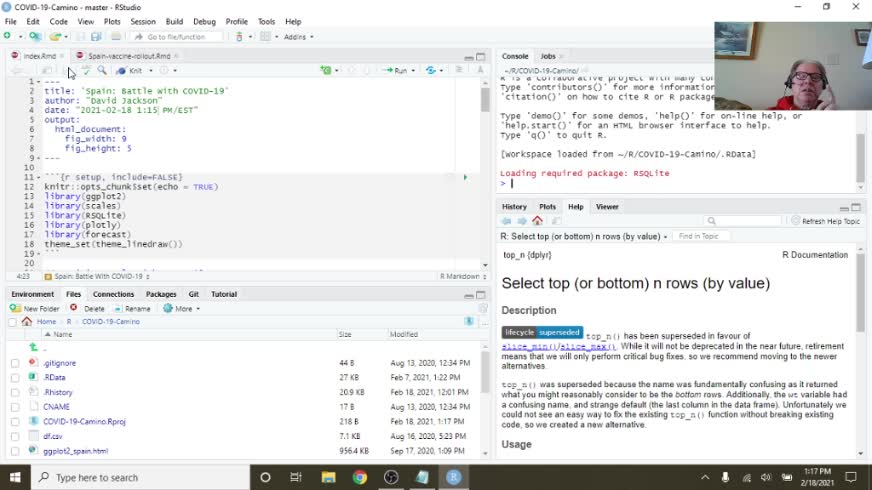Switch to the Environment tab
The height and width of the screenshot is (490, 872).
(32, 294)
